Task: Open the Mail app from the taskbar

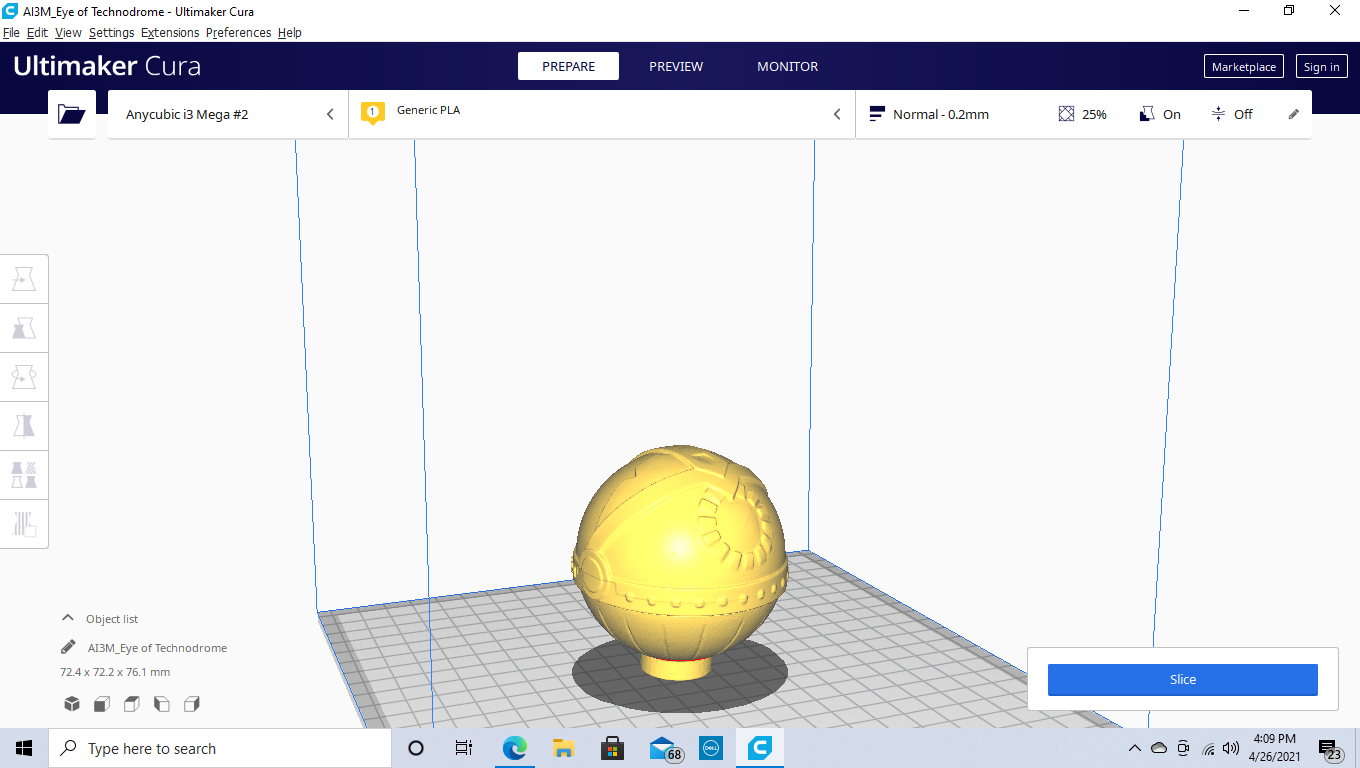Action: coord(664,748)
